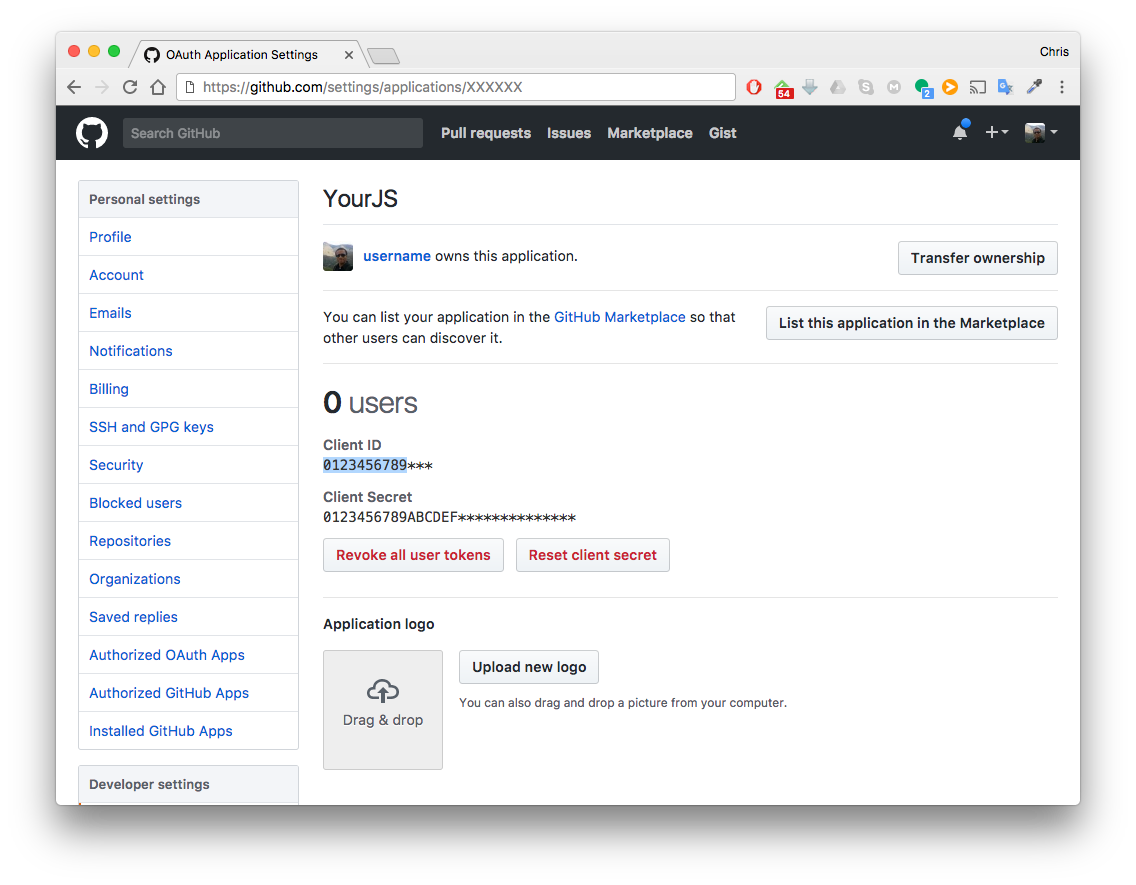
Task: Open GitHub notifications via bell icon
Action: click(x=959, y=131)
